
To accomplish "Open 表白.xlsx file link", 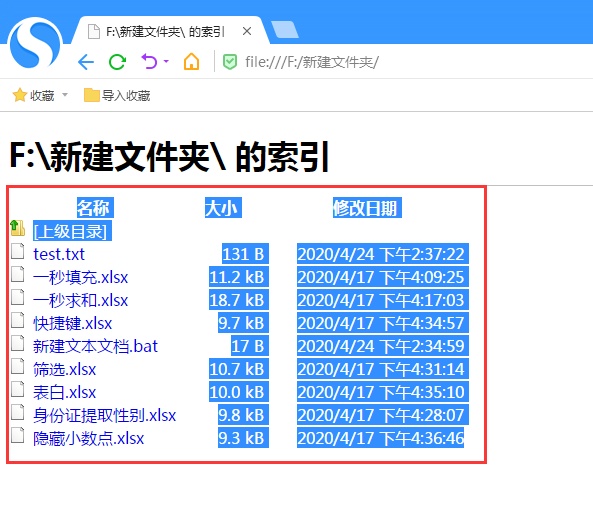I will (65, 393).
